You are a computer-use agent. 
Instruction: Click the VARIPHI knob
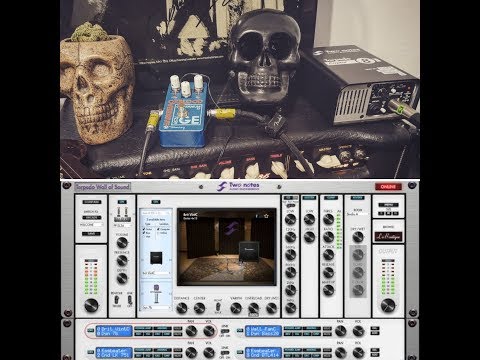(x=236, y=308)
